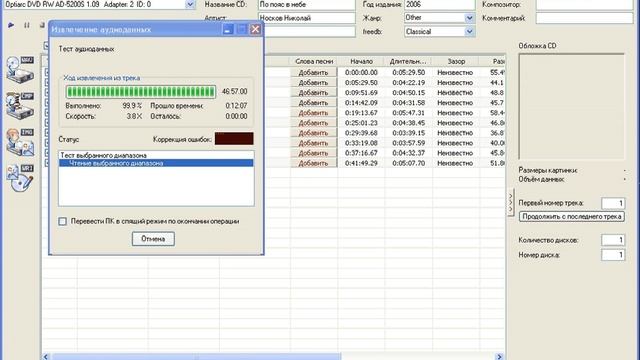This screenshot has width=640, height=360.
Task: Click the elapsed time value 0:12:07
Action: click(x=236, y=106)
